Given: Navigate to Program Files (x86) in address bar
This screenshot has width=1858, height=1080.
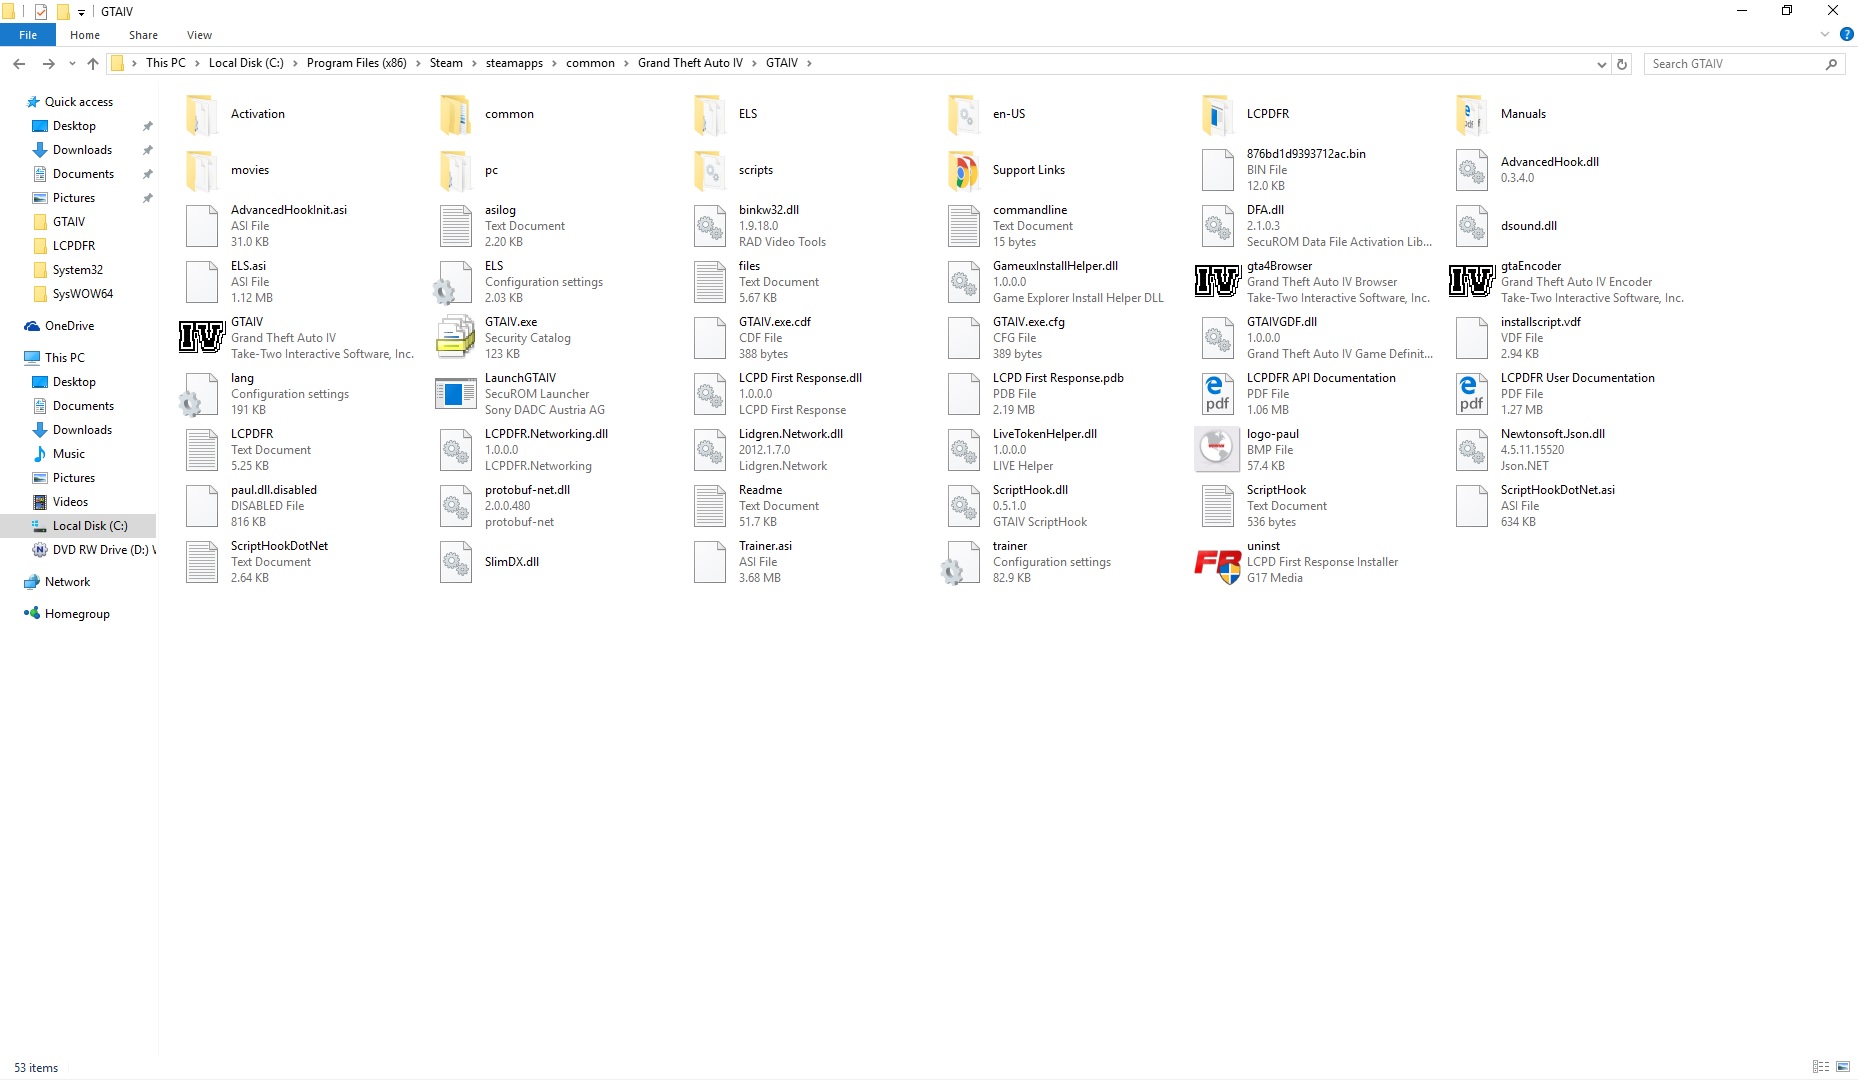Looking at the screenshot, I should pos(357,63).
